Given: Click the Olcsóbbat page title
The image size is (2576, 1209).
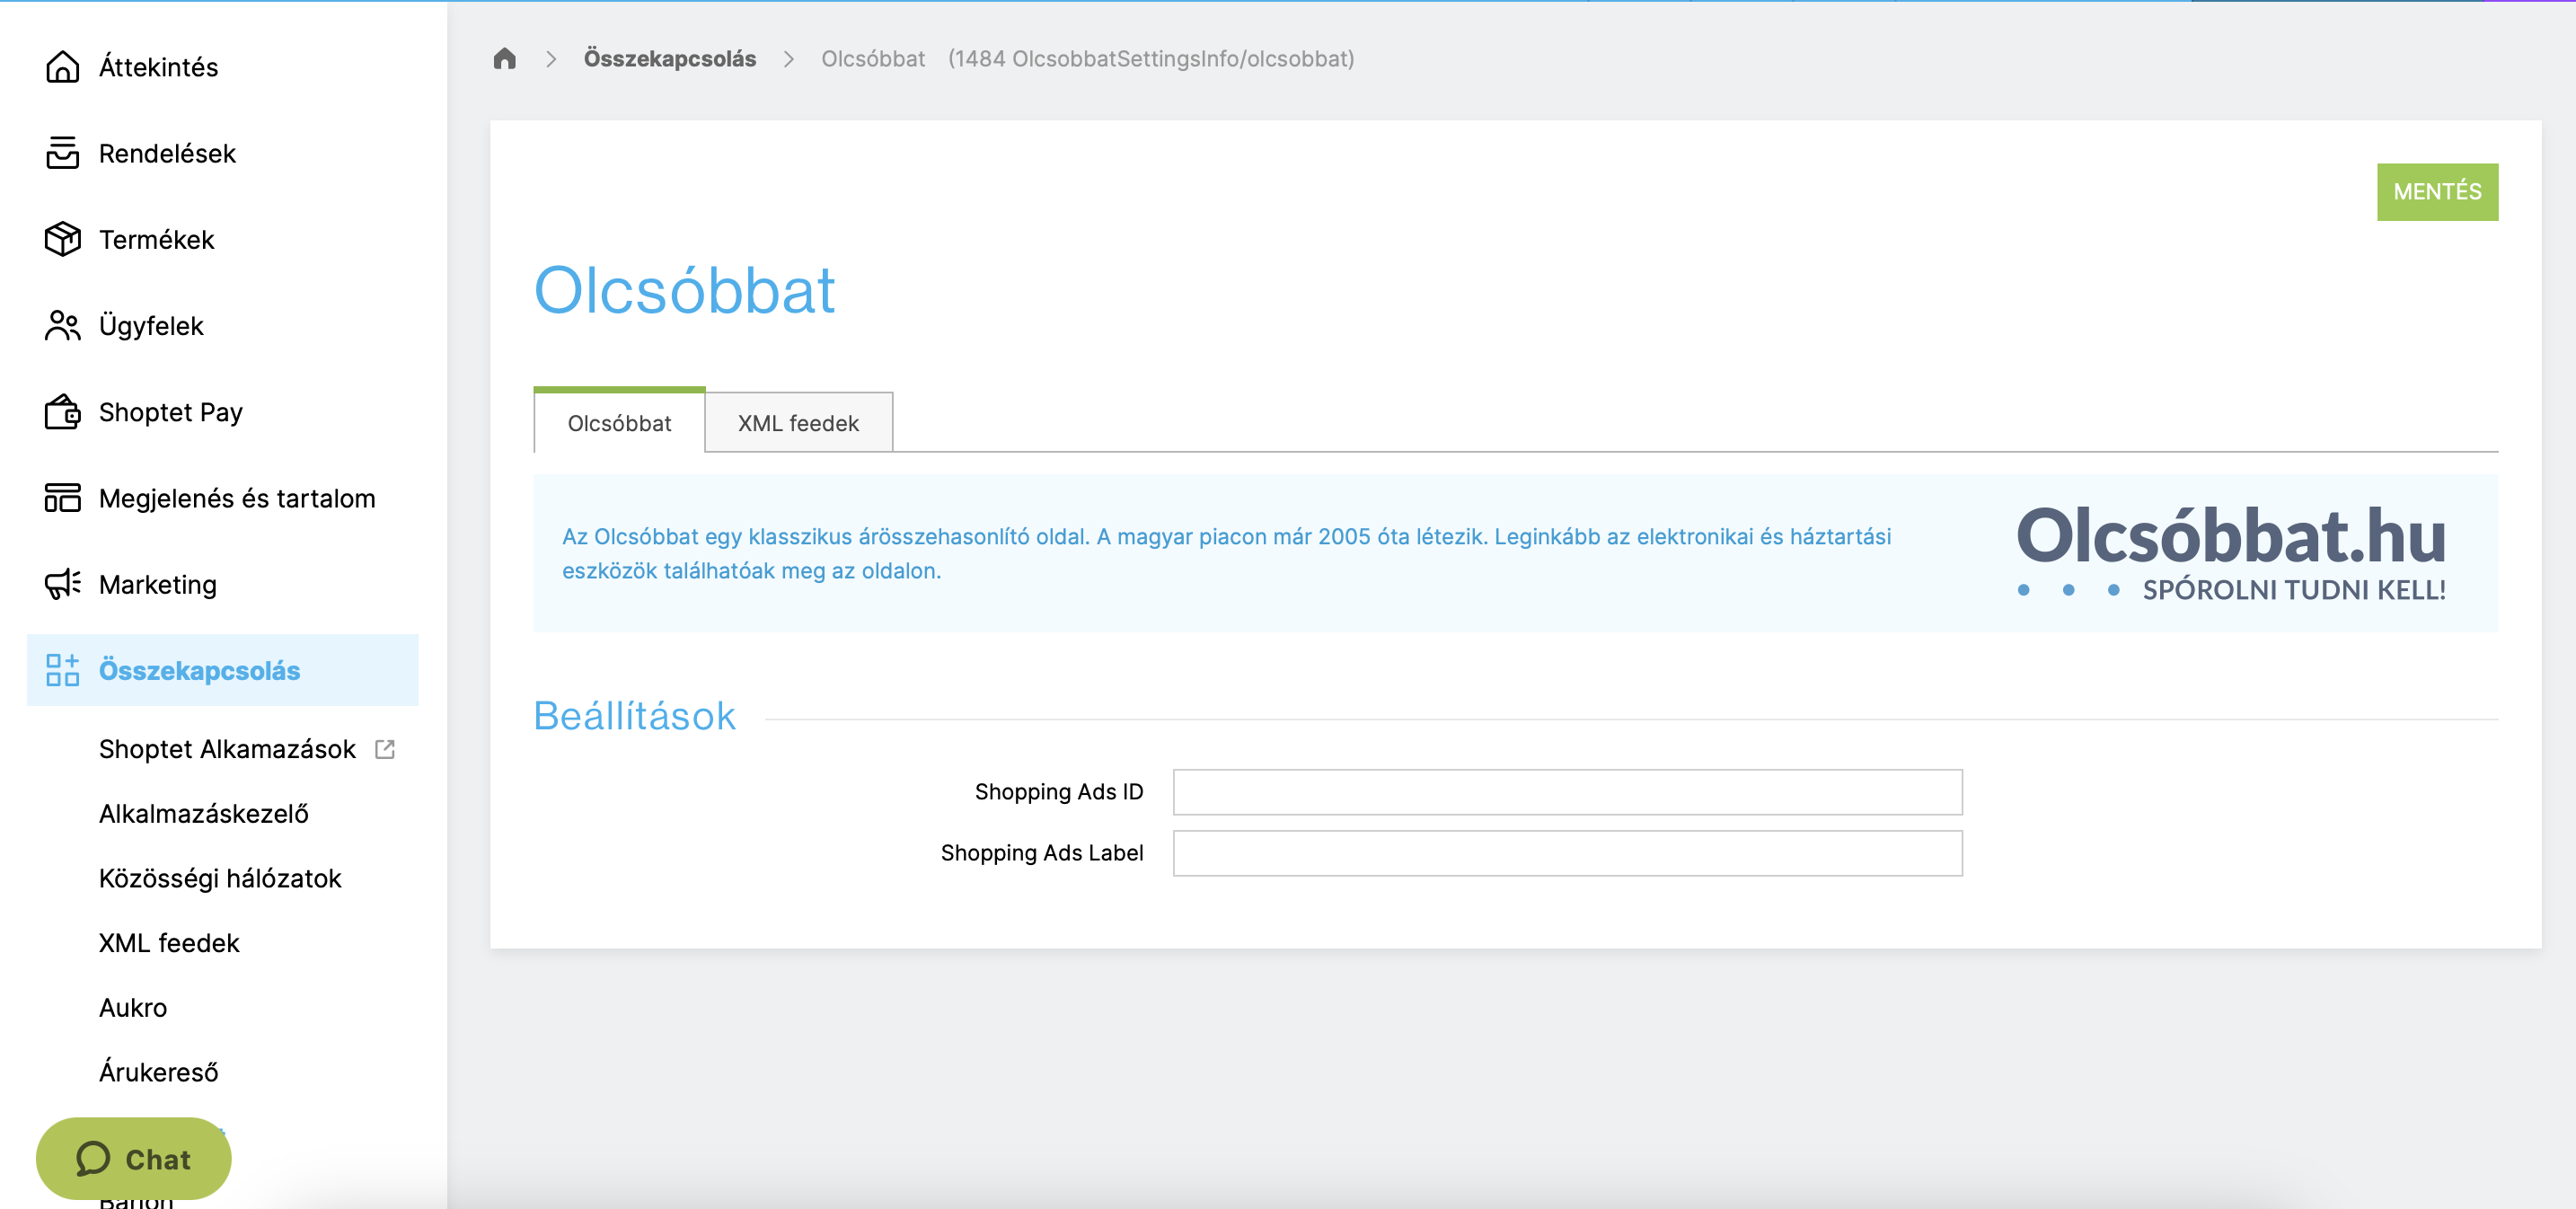Looking at the screenshot, I should tap(684, 290).
